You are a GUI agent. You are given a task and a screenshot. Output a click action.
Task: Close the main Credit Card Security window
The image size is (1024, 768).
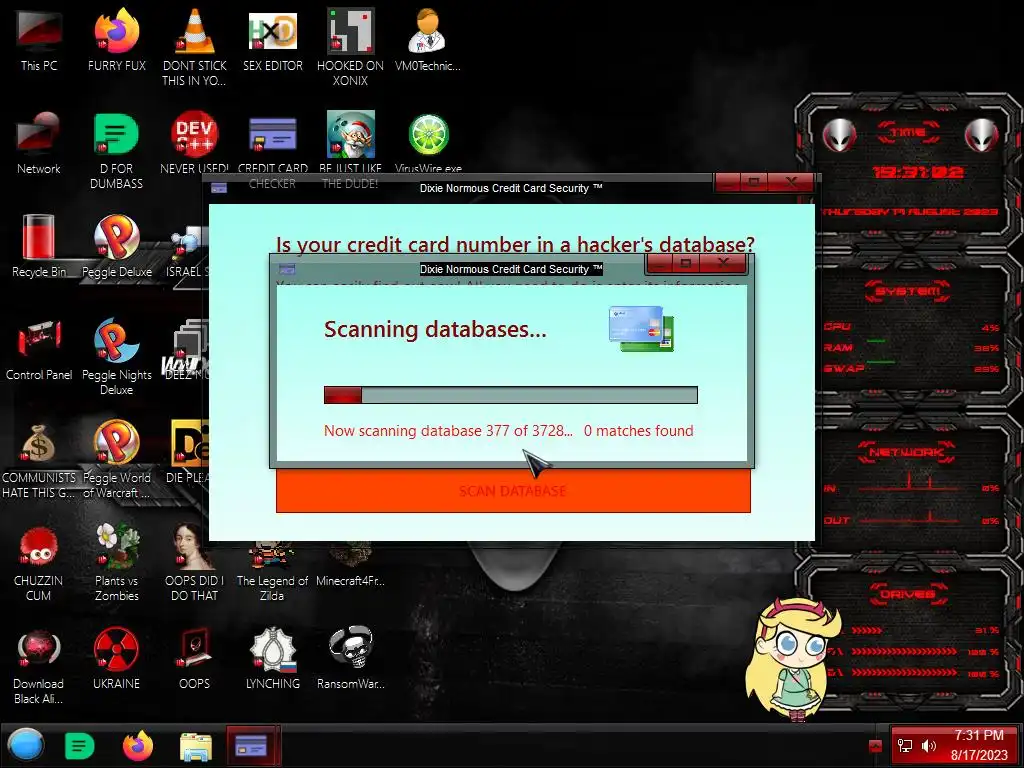pos(791,182)
